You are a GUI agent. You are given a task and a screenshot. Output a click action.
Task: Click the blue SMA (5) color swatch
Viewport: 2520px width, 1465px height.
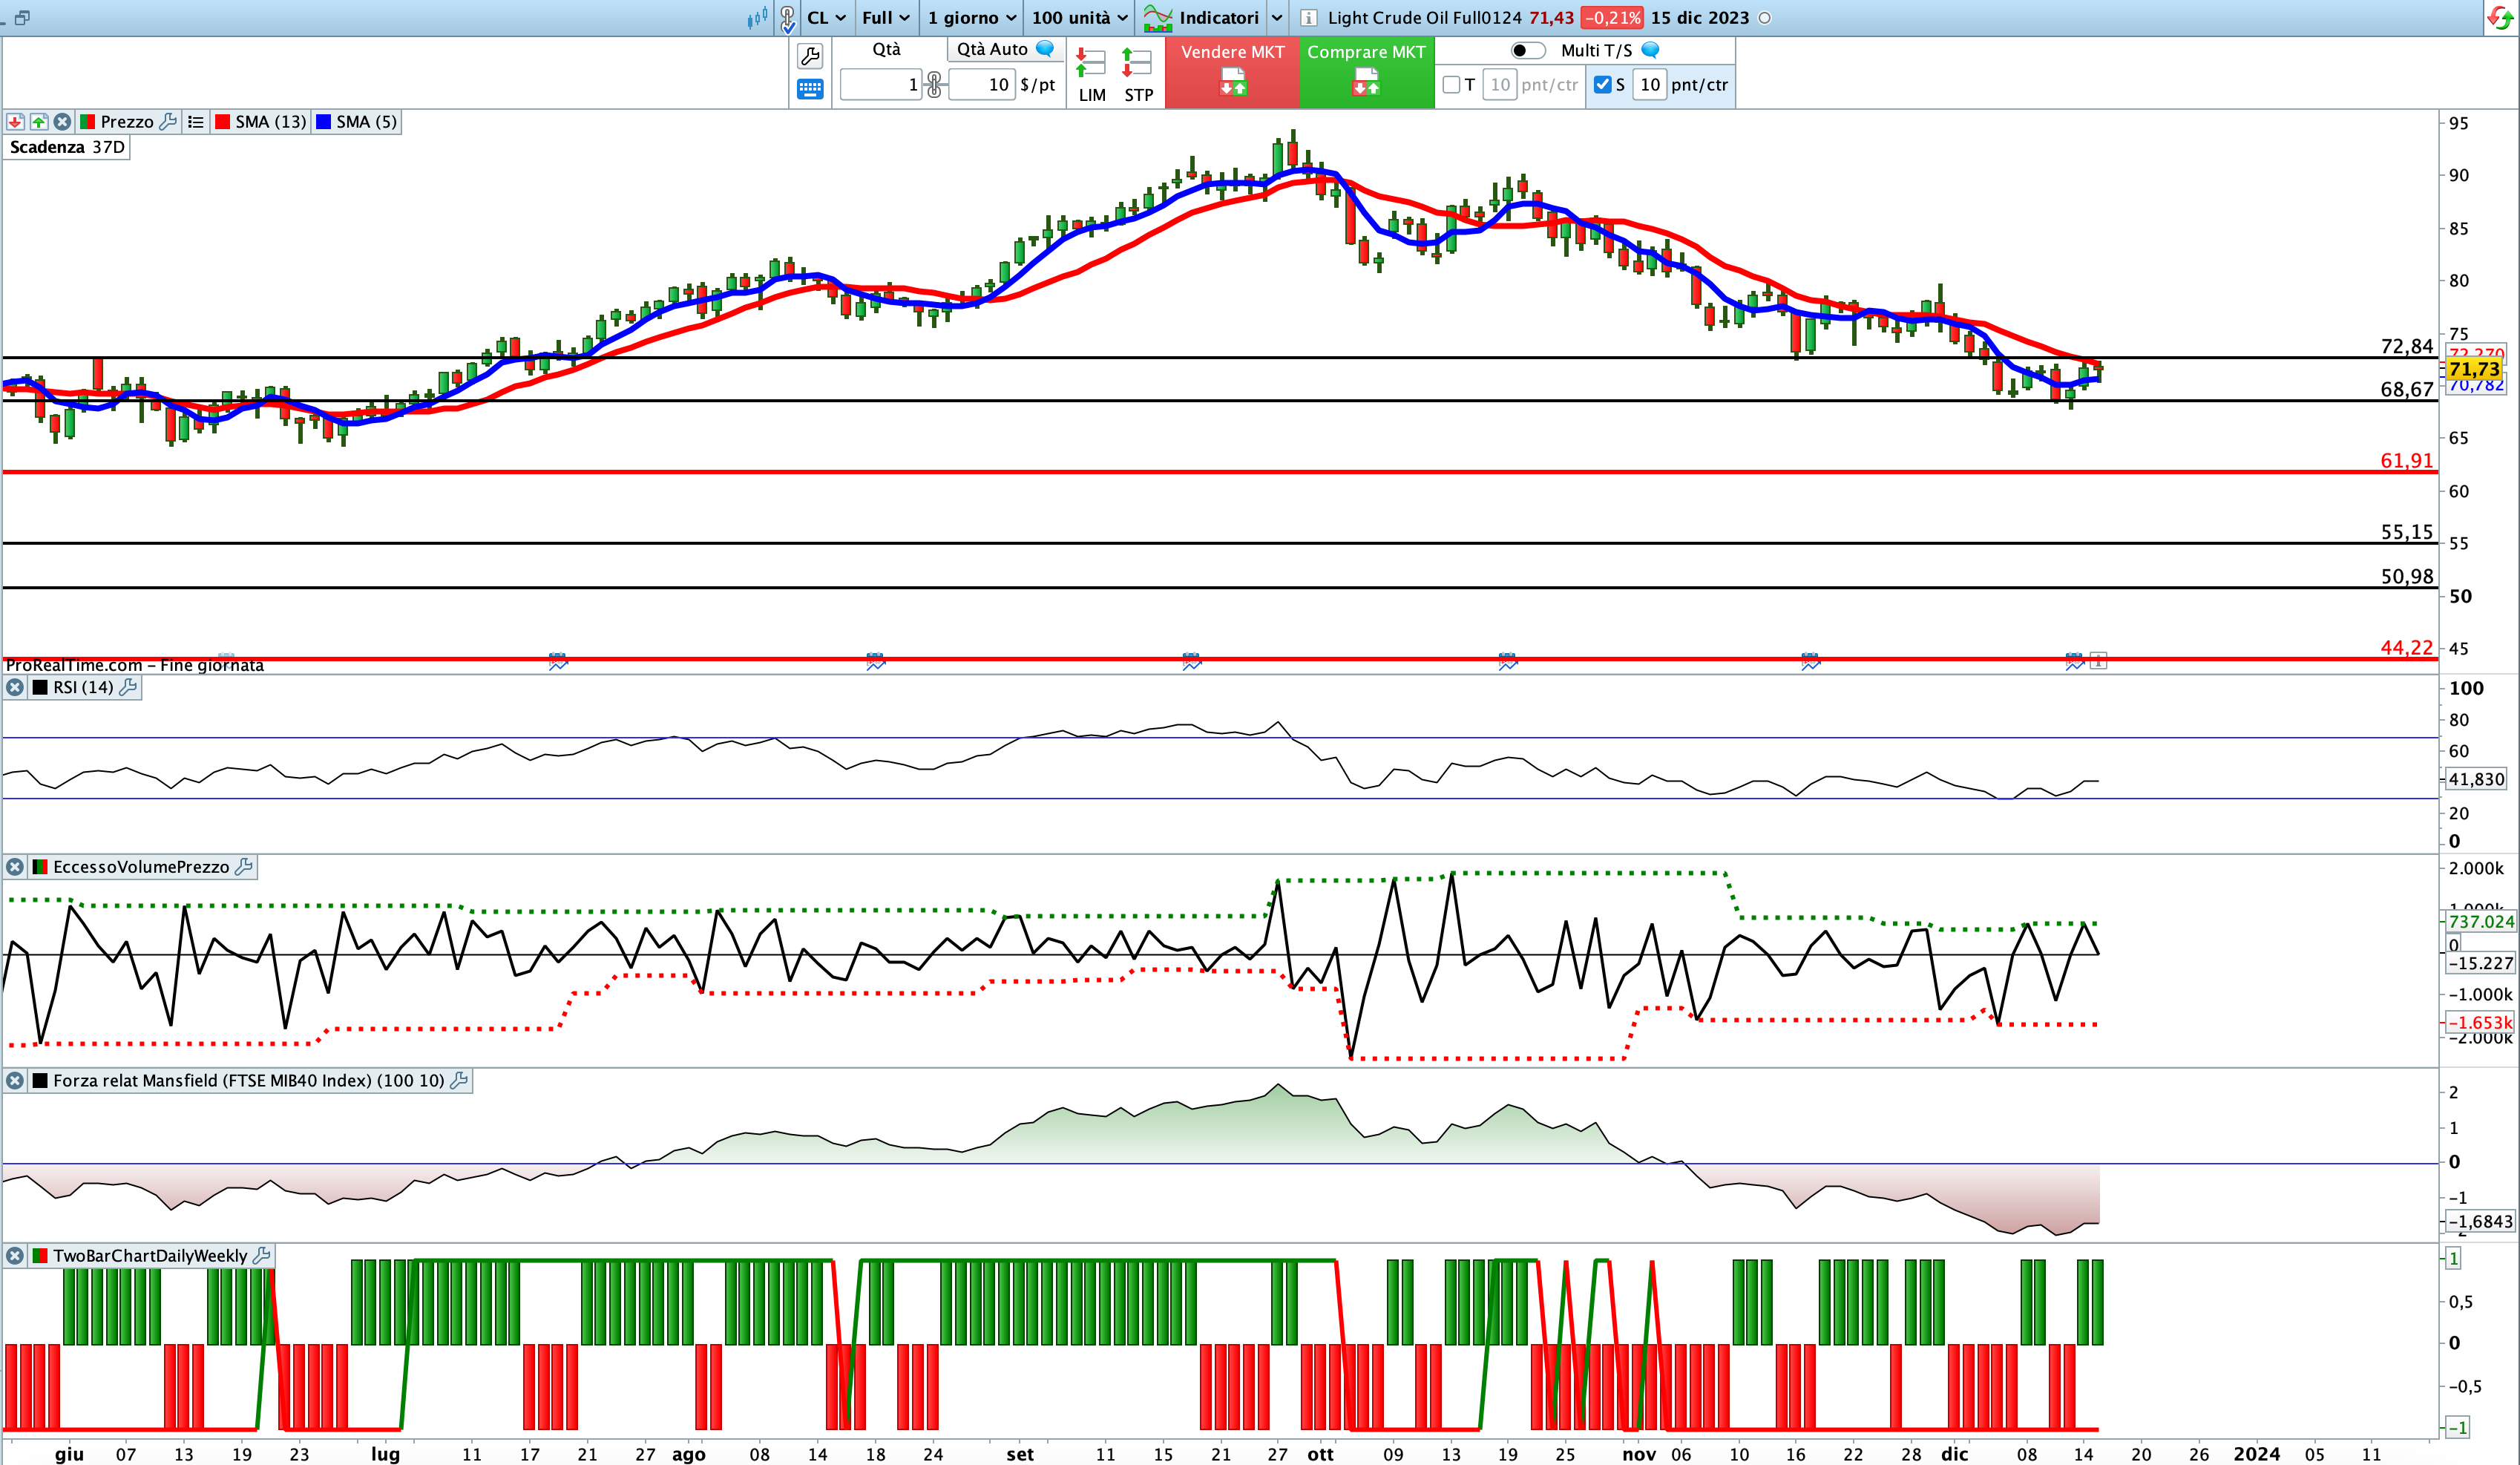(x=323, y=122)
